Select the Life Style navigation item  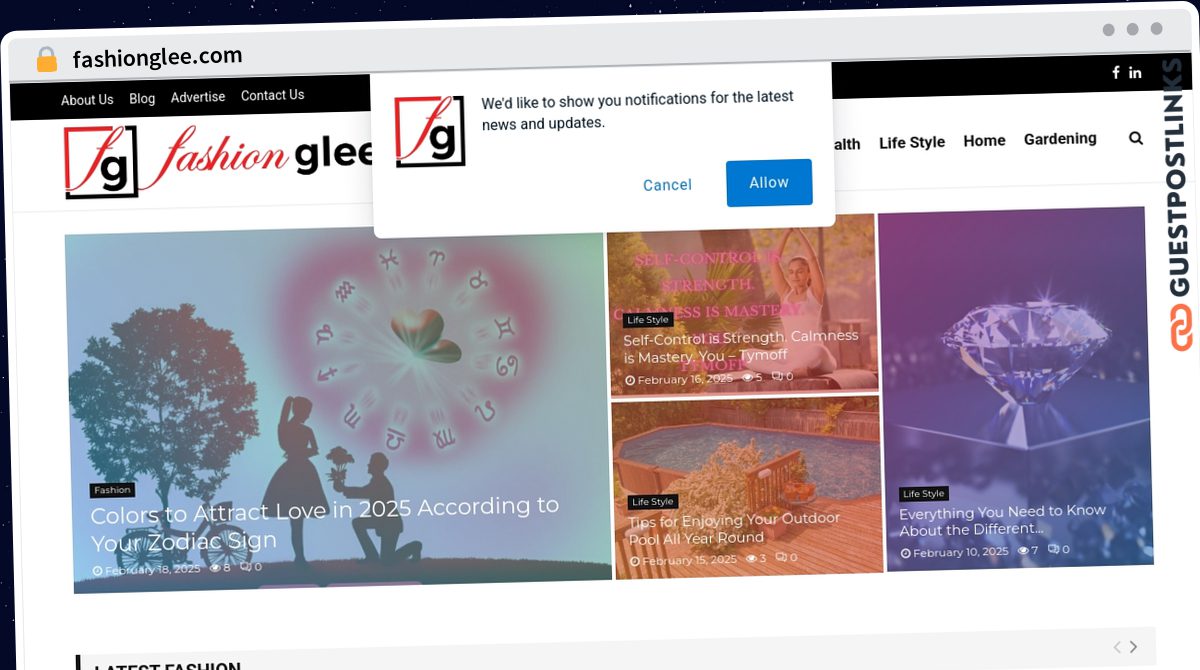click(912, 143)
